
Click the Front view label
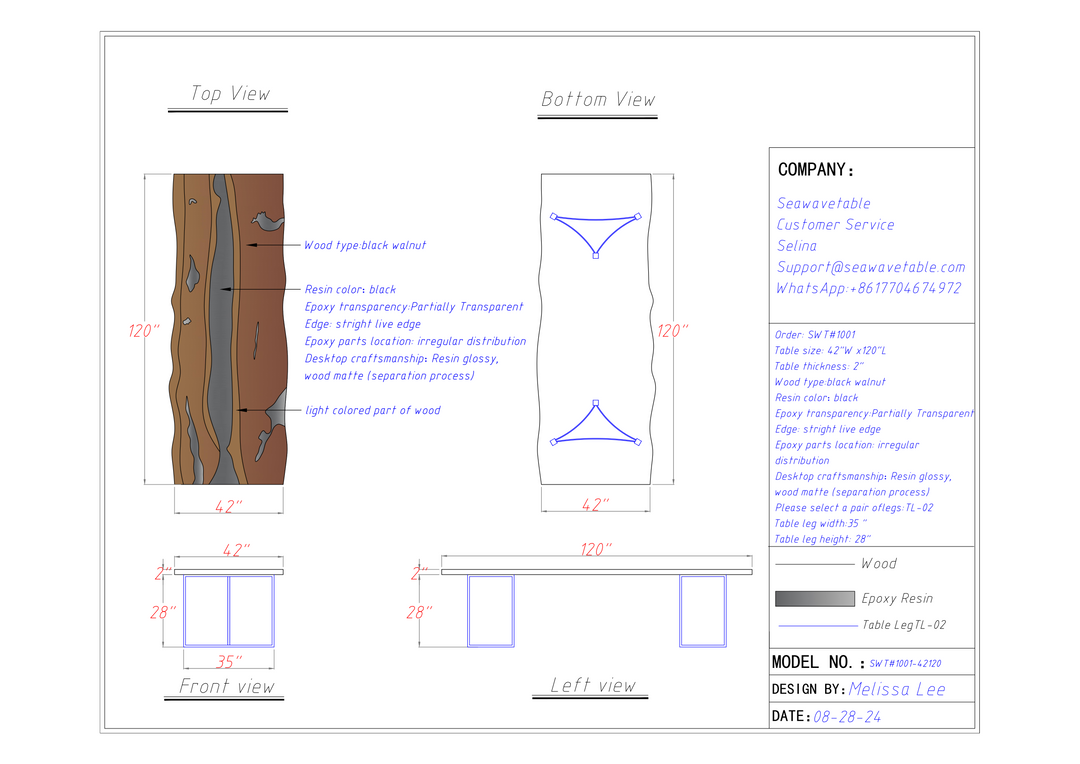click(x=226, y=686)
